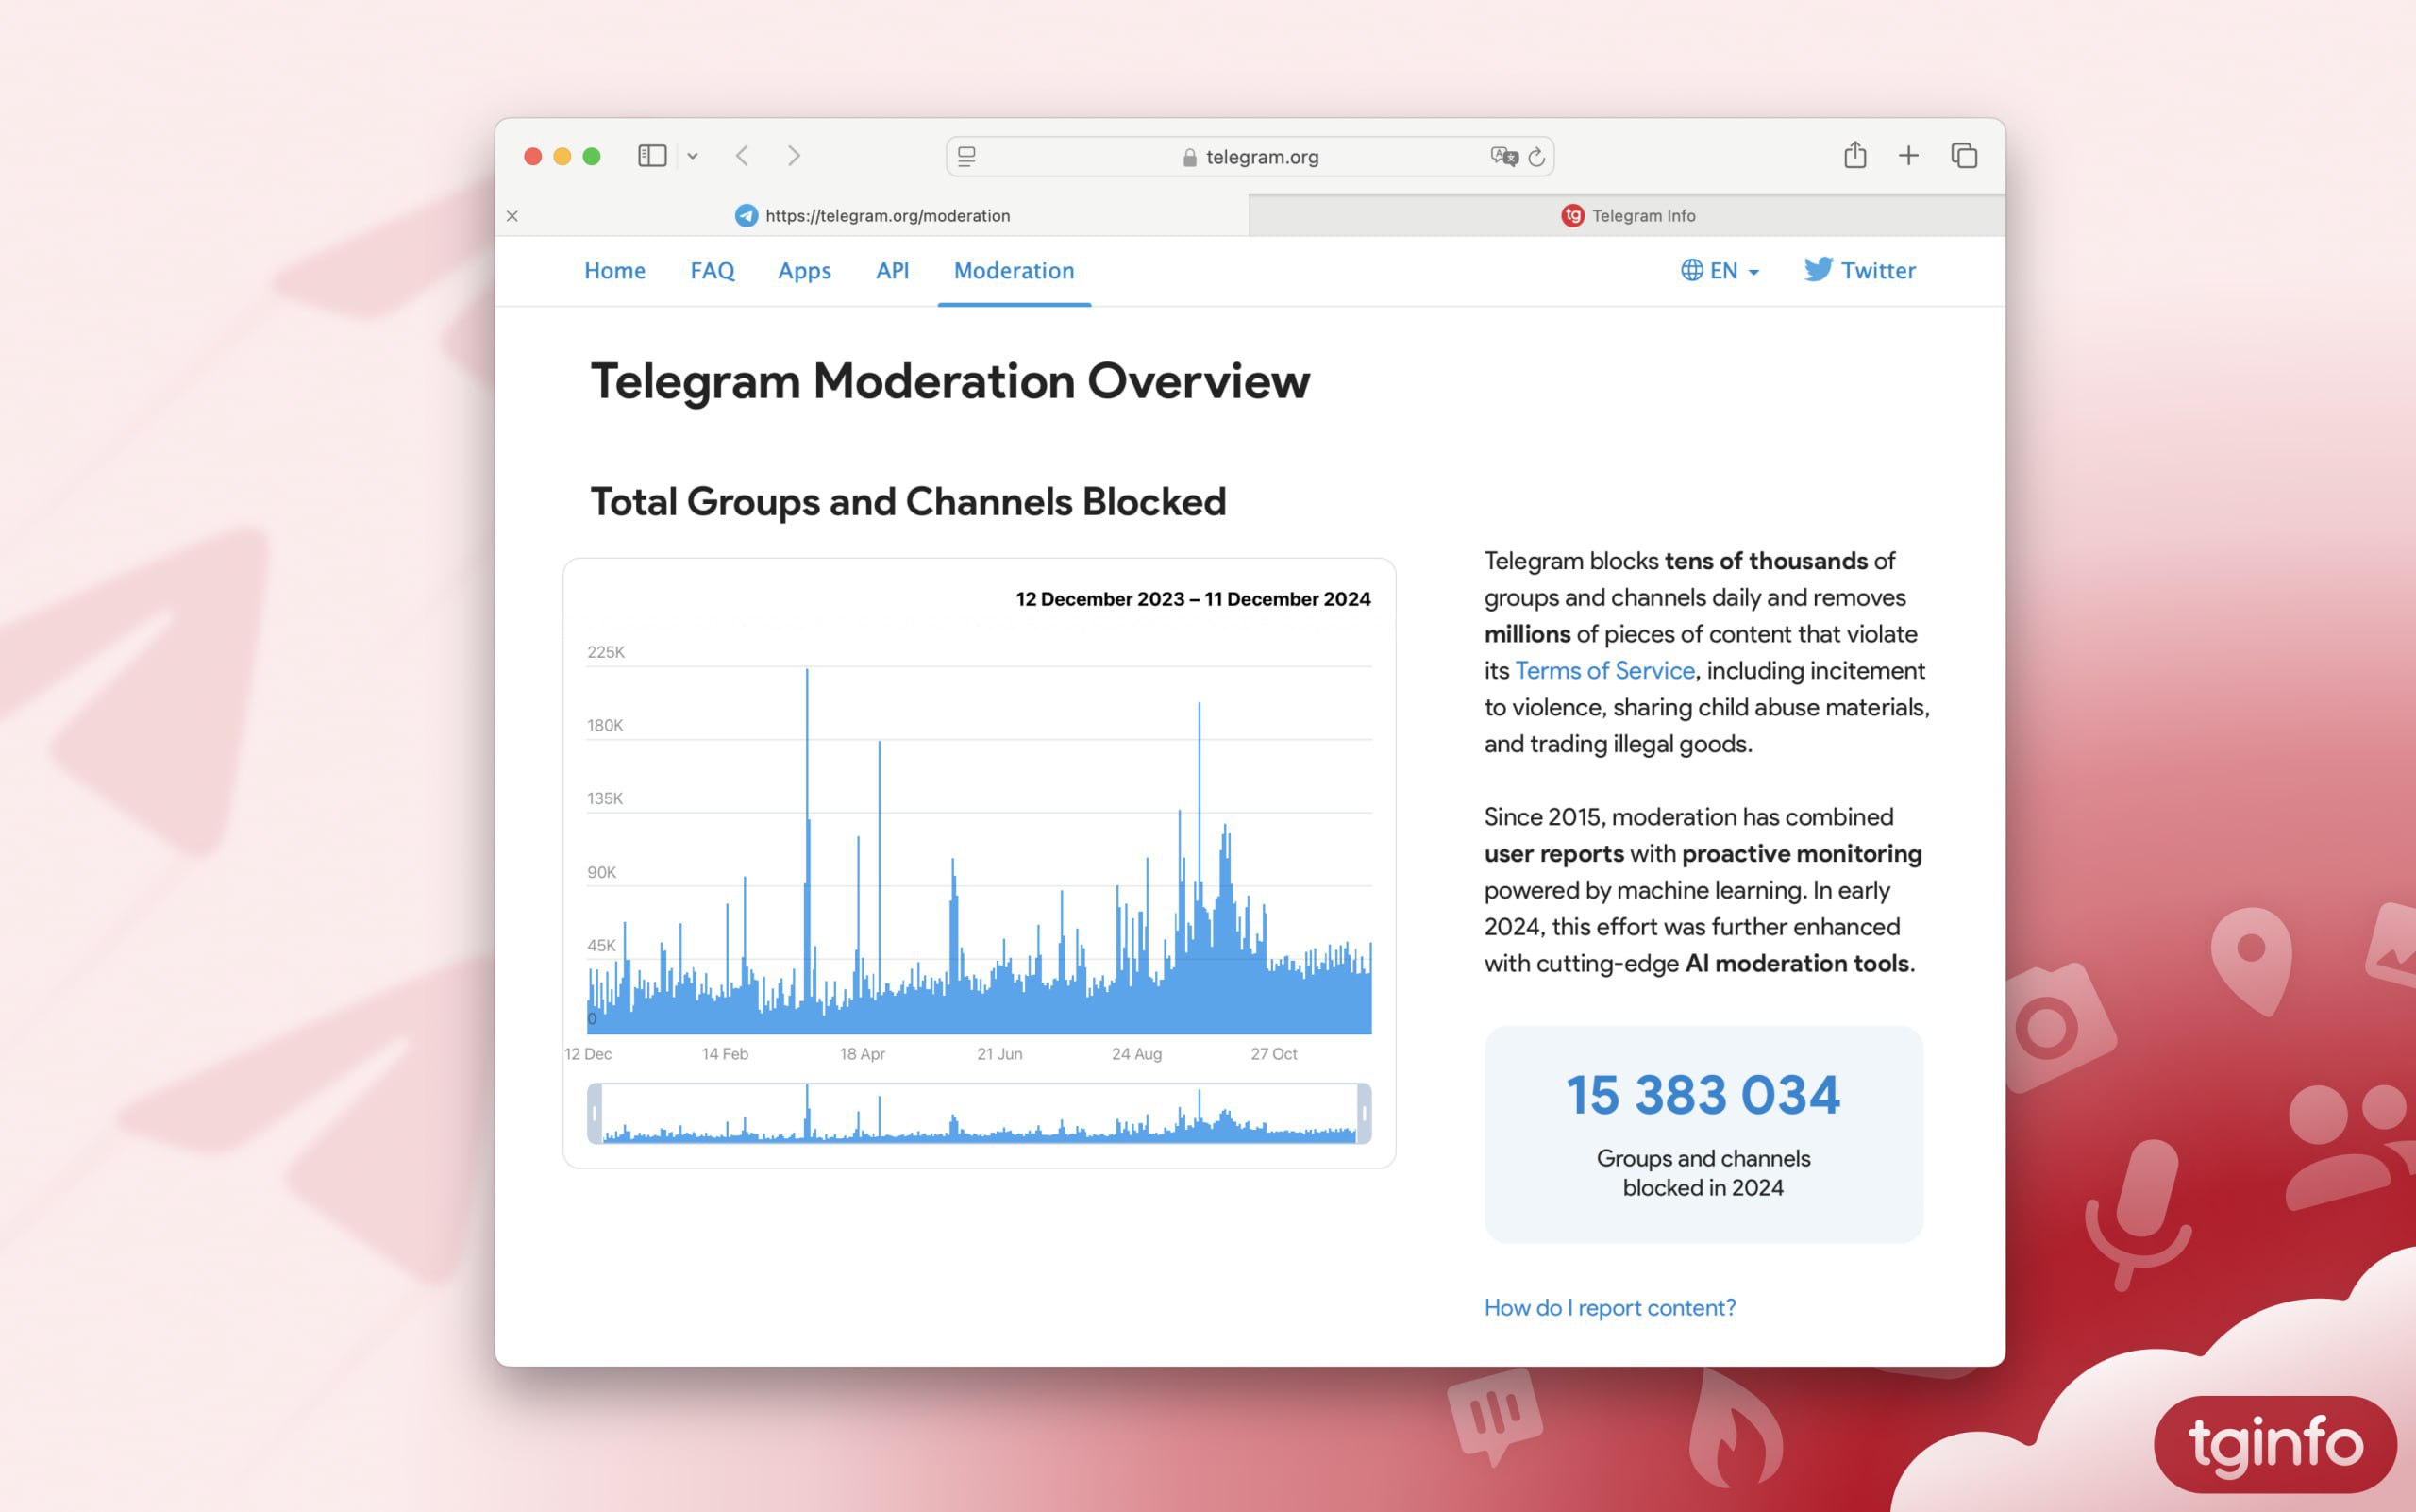2416x1512 pixels.
Task: Click the '90K' axis label
Action: click(601, 872)
